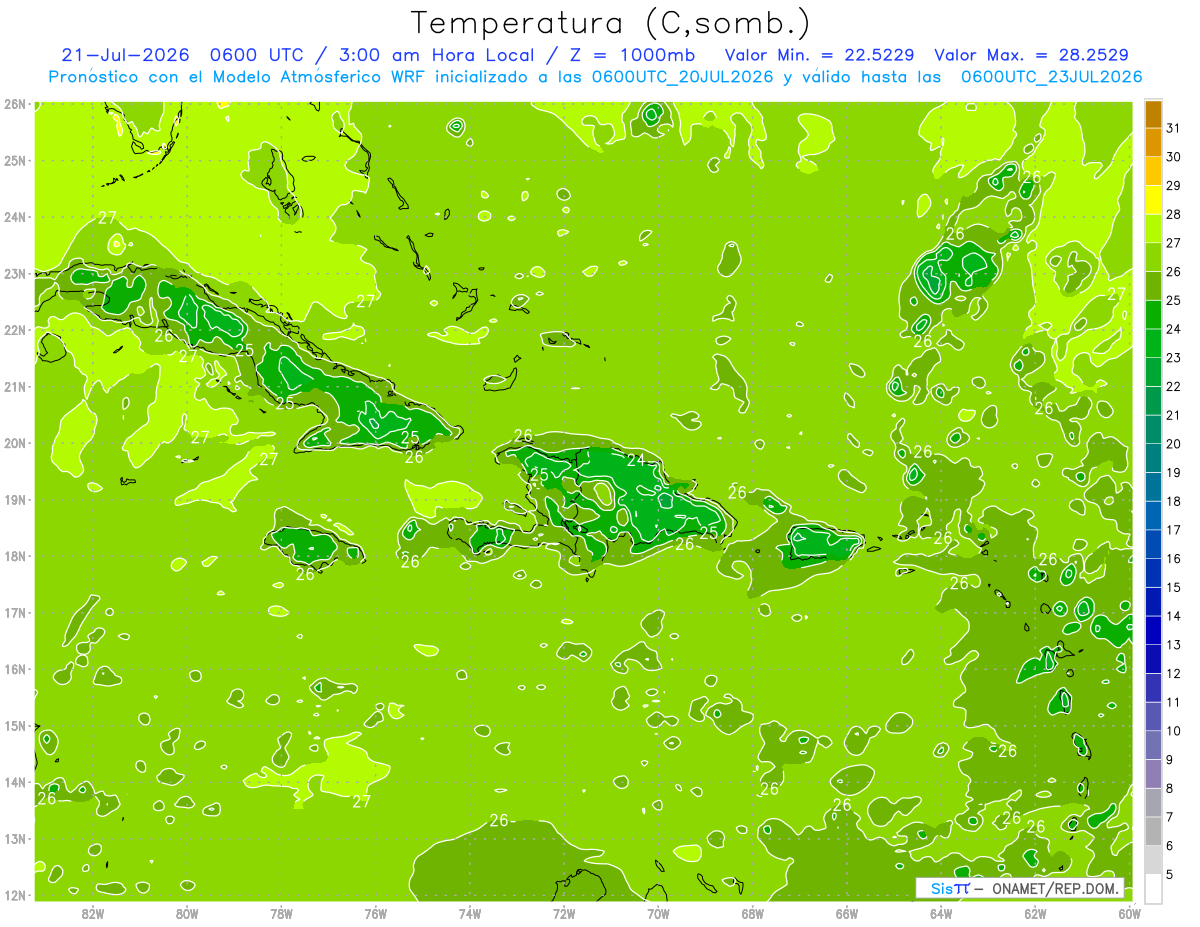1200x927 pixels.
Task: Pick the white legend swatch below 5
Action: [1153, 888]
